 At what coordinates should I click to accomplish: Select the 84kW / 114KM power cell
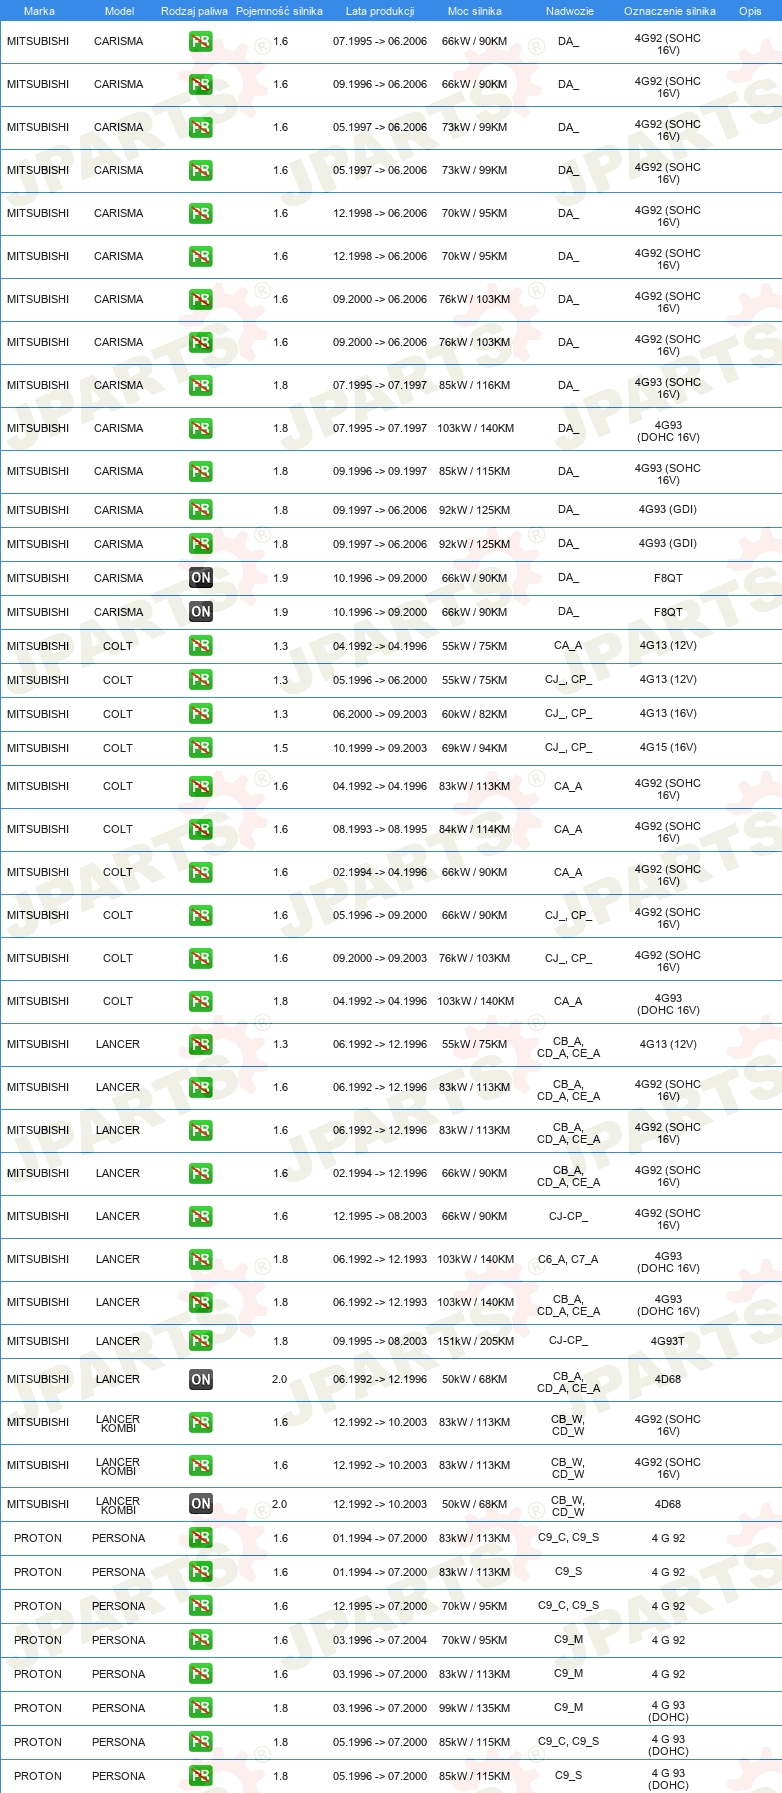pyautogui.click(x=475, y=830)
